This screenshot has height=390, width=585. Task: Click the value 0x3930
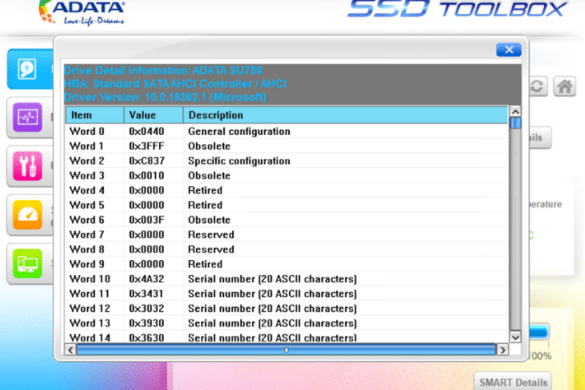click(x=146, y=323)
